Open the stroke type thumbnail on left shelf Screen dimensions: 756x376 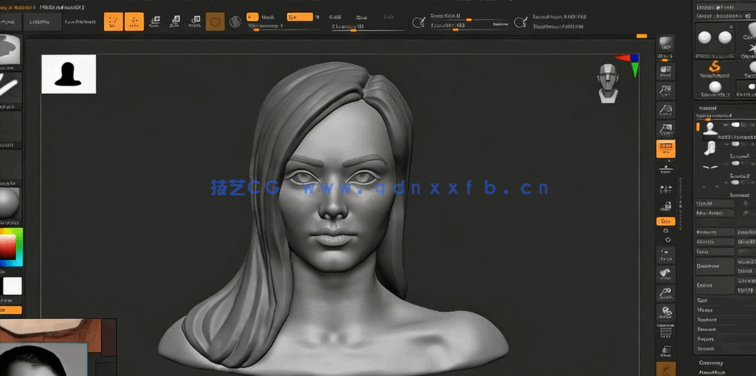[10, 88]
